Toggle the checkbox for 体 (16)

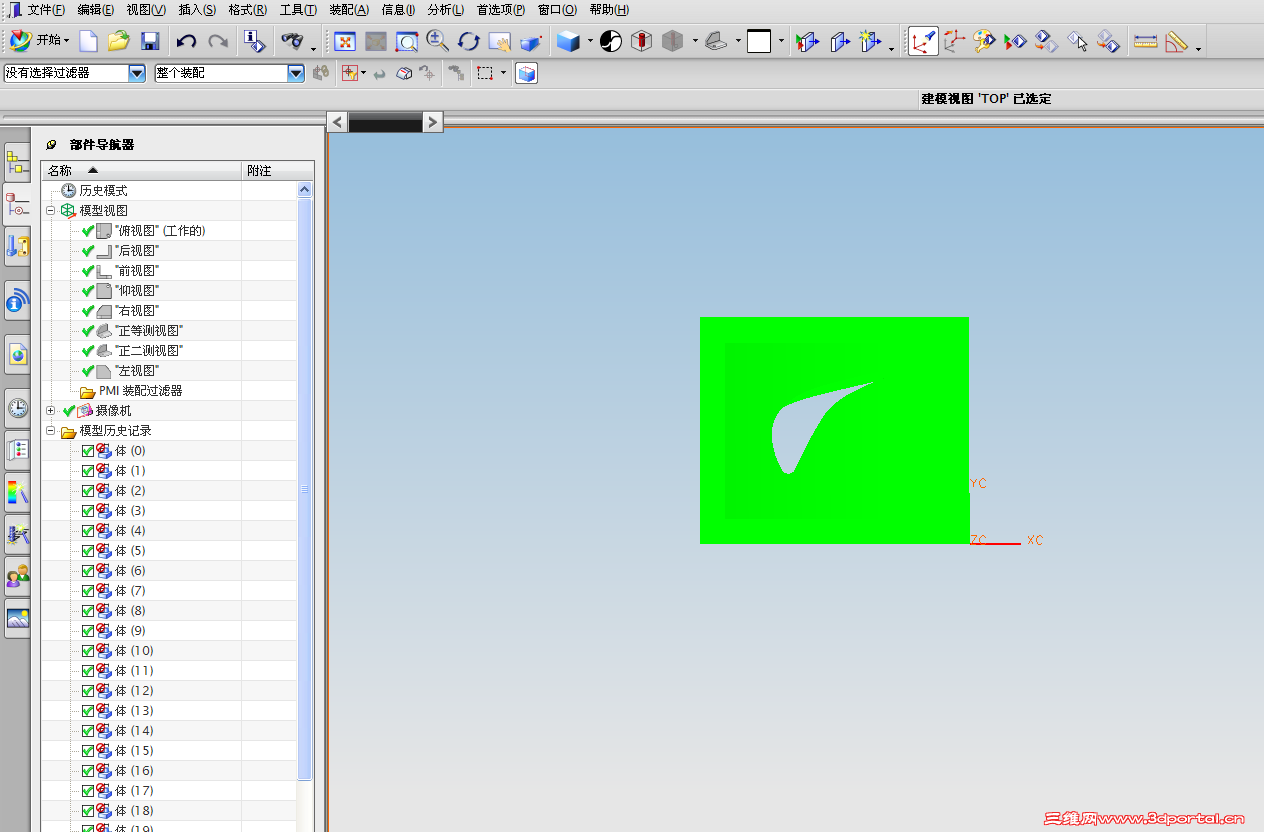coord(88,771)
